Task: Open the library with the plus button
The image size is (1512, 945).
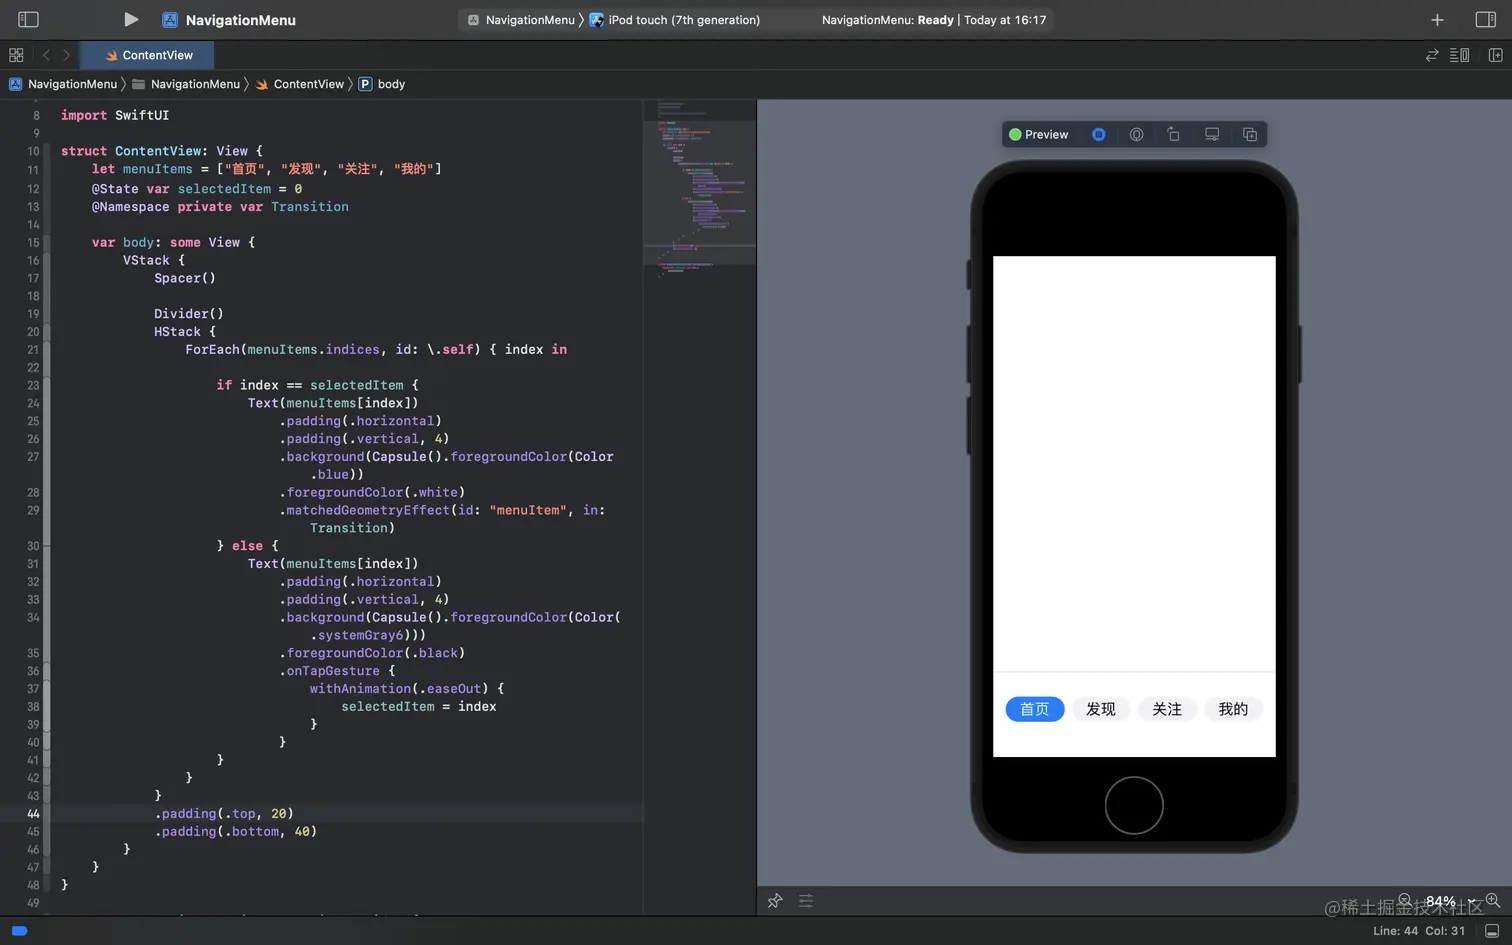Action: pyautogui.click(x=1437, y=19)
